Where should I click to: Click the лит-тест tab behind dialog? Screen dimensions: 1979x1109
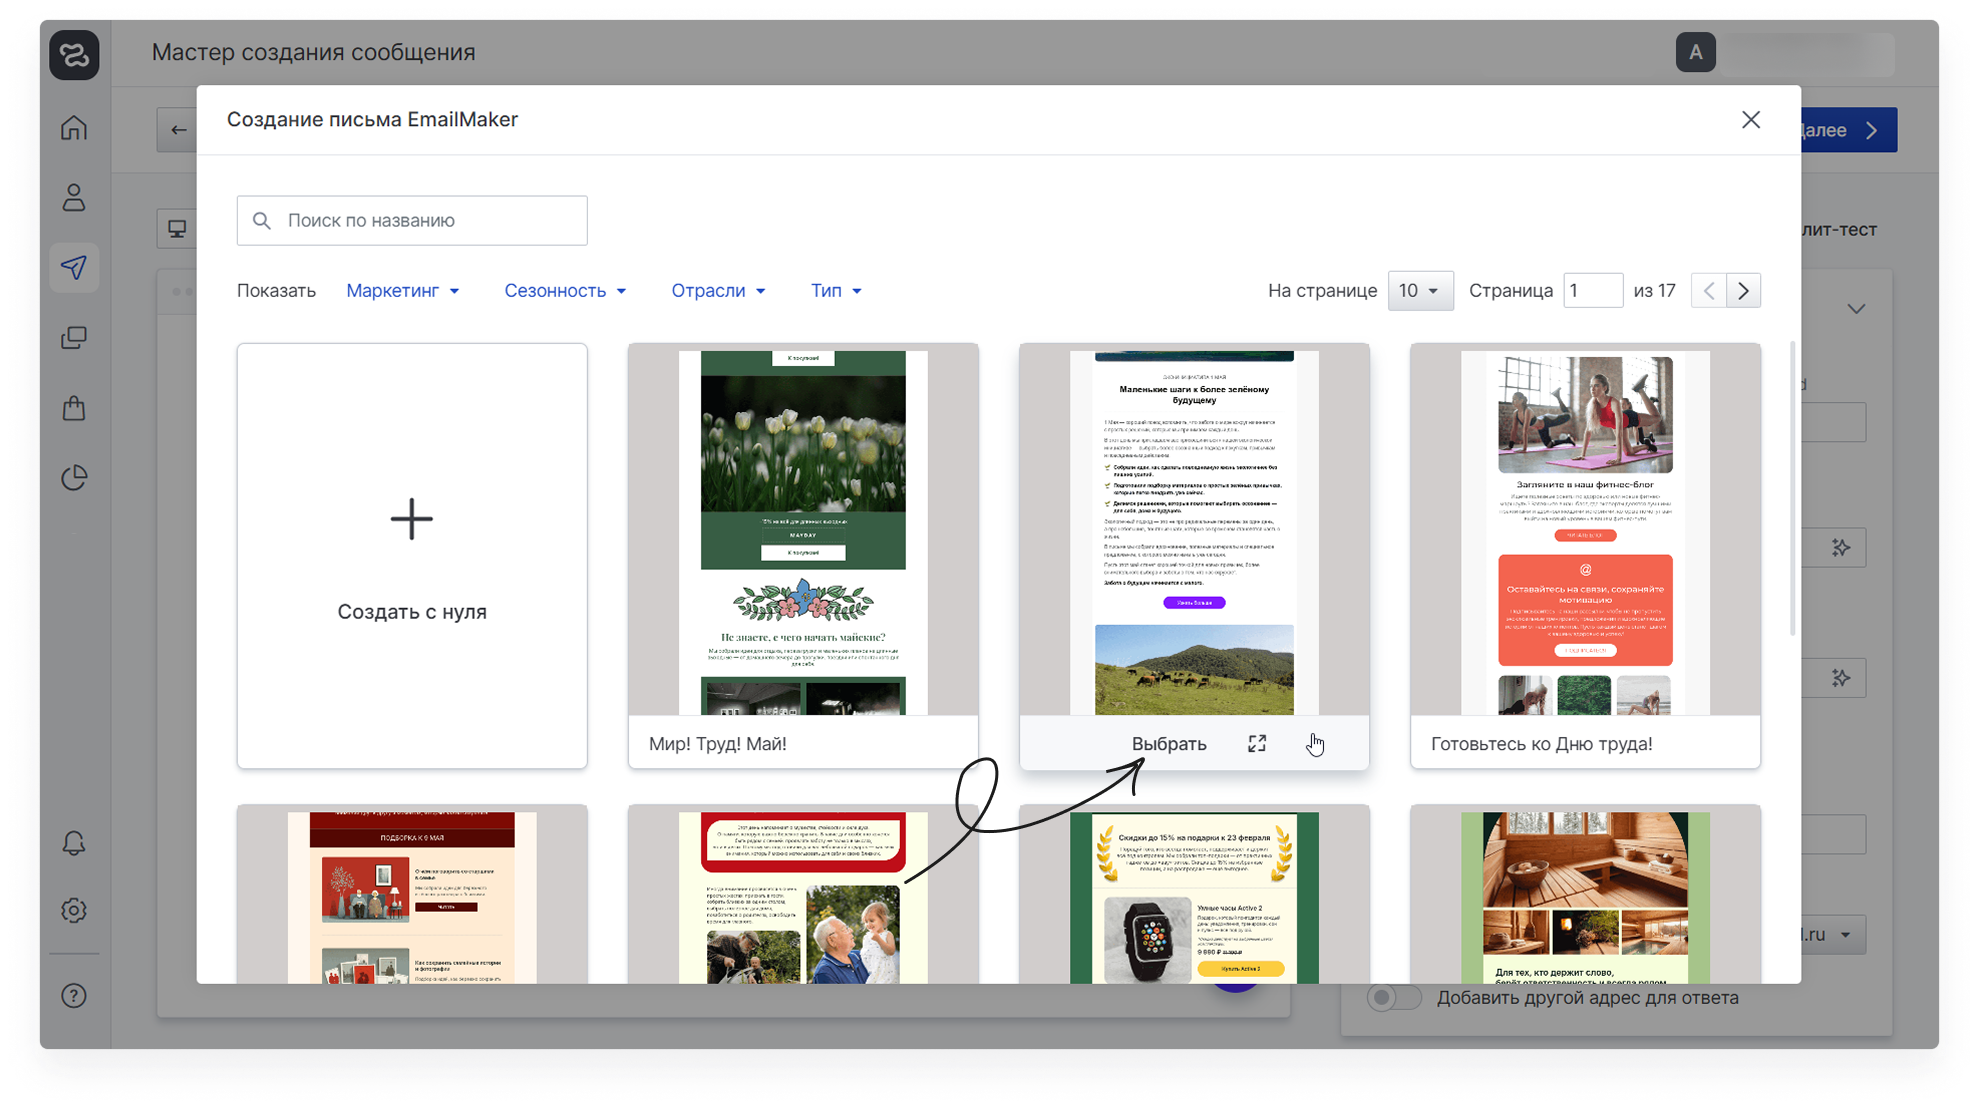1839,229
